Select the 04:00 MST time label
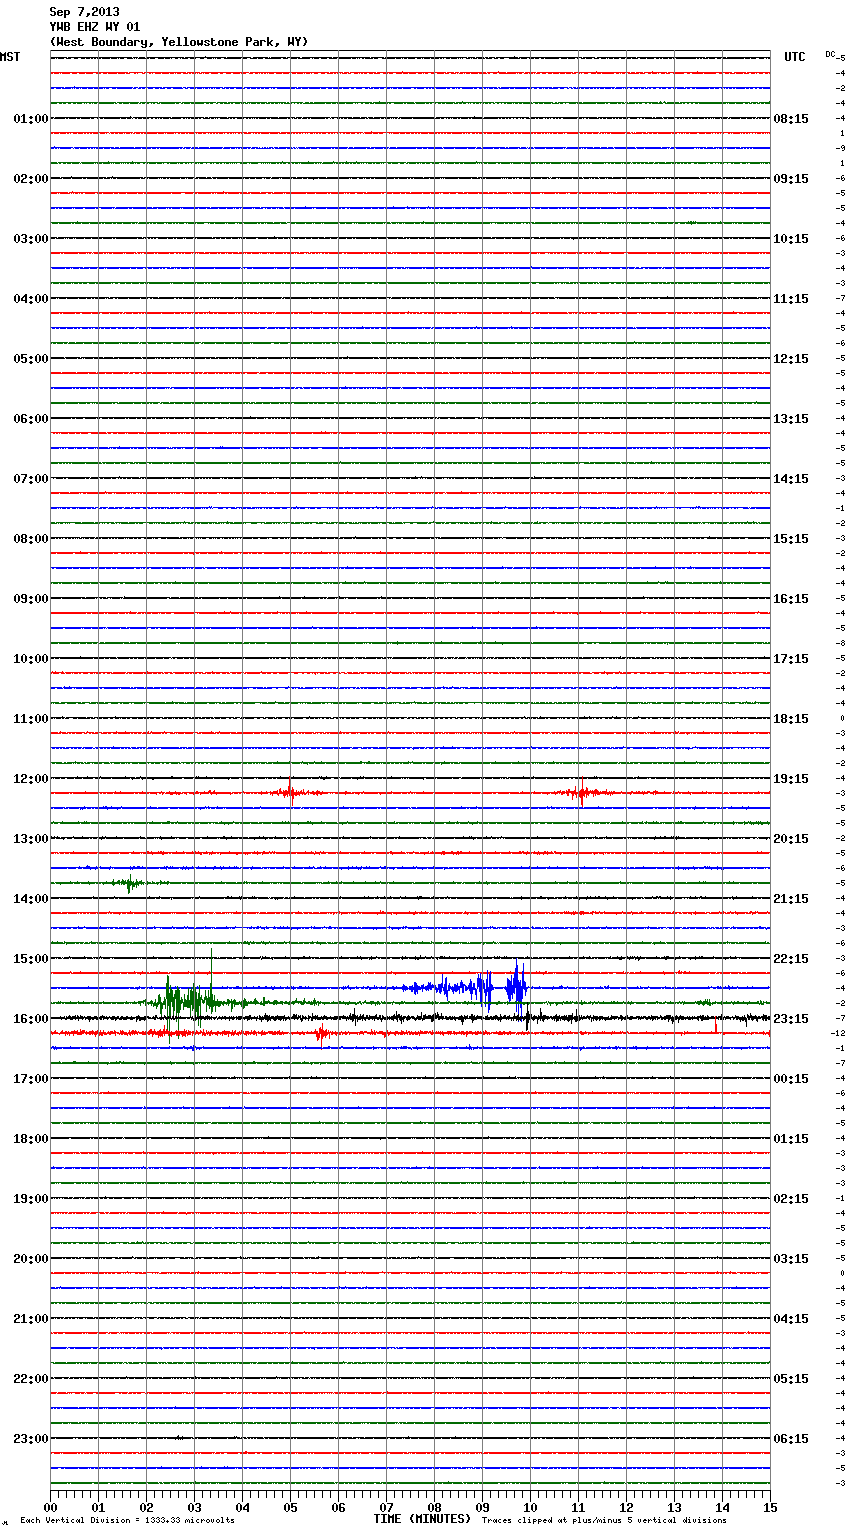The image size is (850, 1534). (x=31, y=298)
